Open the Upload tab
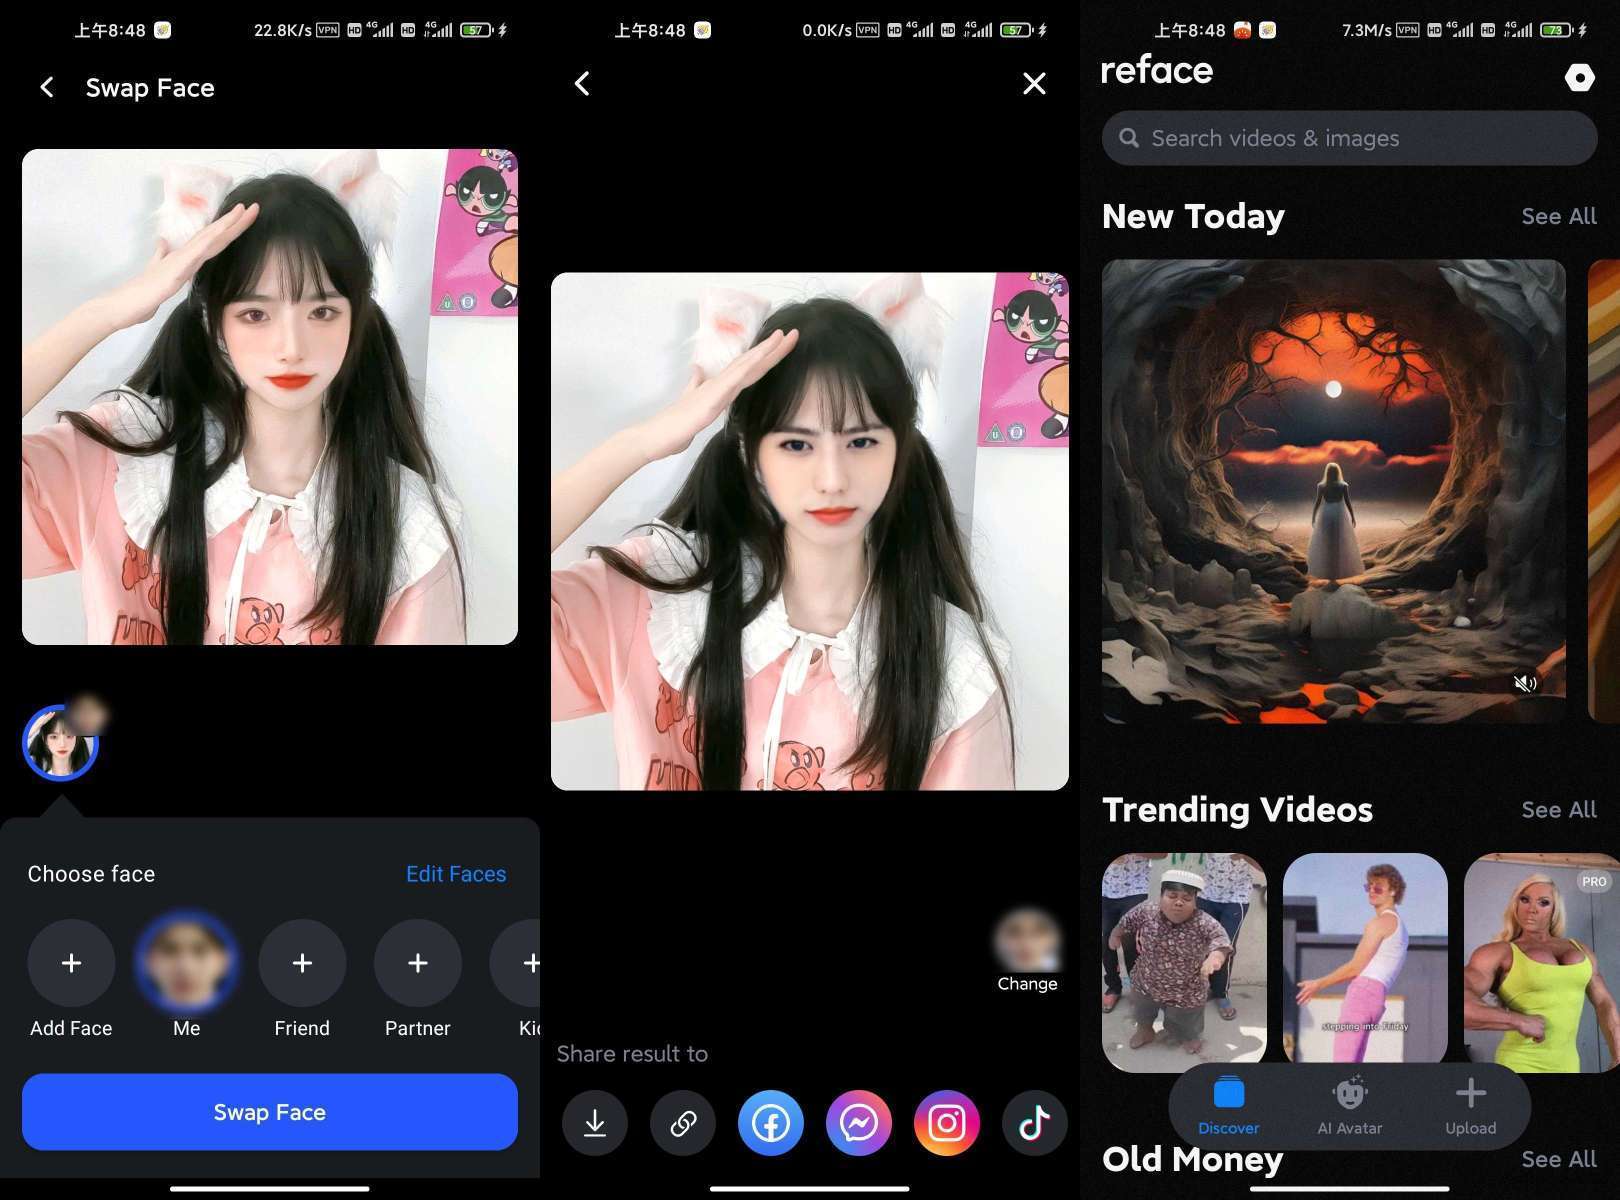The image size is (1620, 1200). coord(1470,1106)
